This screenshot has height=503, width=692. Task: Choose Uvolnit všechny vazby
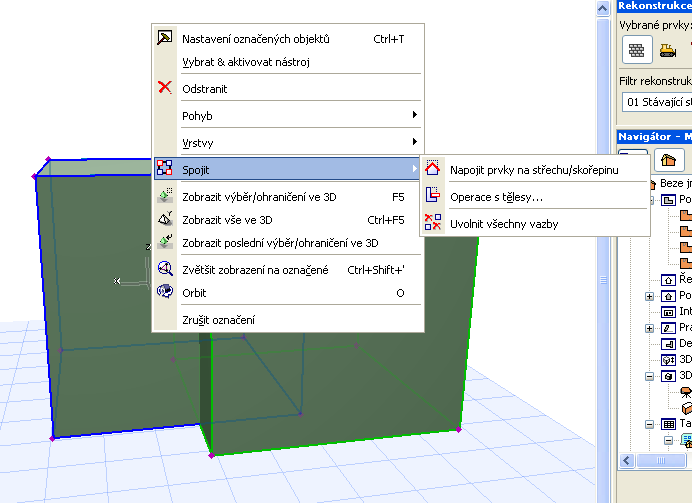coord(535,224)
